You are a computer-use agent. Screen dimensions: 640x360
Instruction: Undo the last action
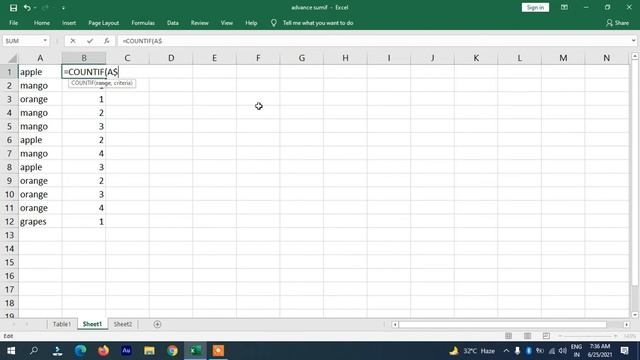click(x=27, y=8)
